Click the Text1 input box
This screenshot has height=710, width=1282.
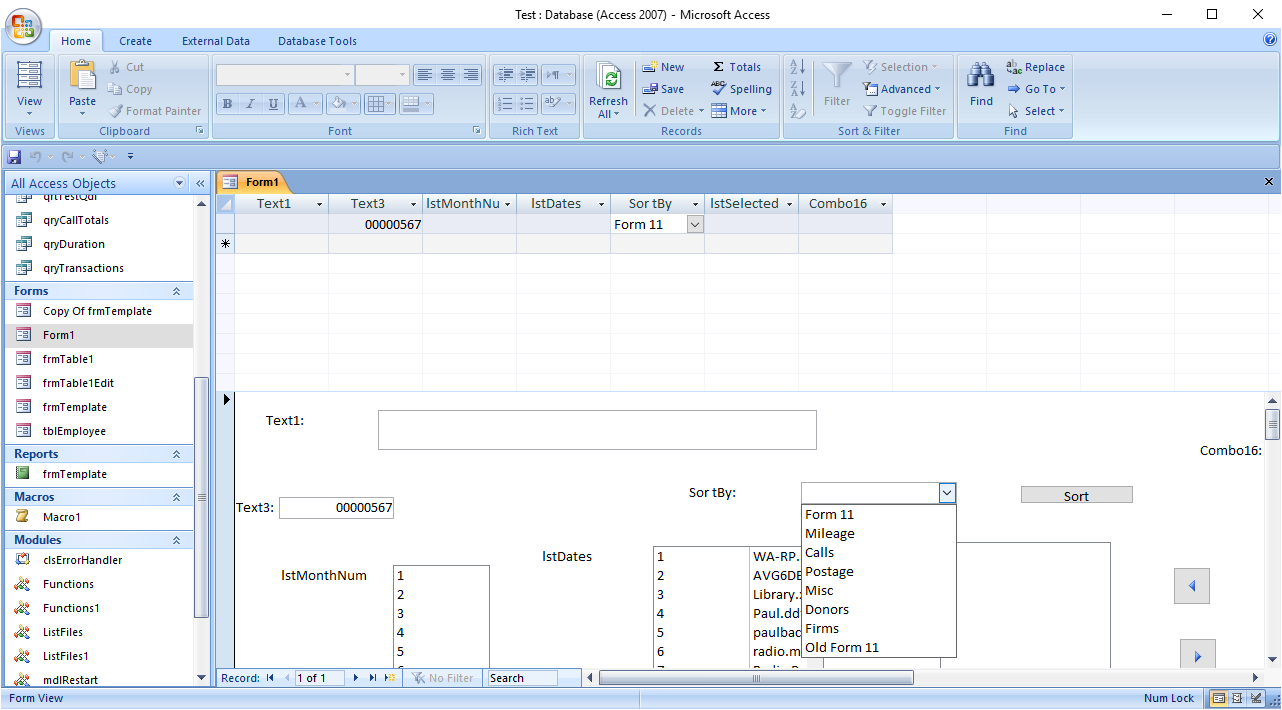click(597, 430)
